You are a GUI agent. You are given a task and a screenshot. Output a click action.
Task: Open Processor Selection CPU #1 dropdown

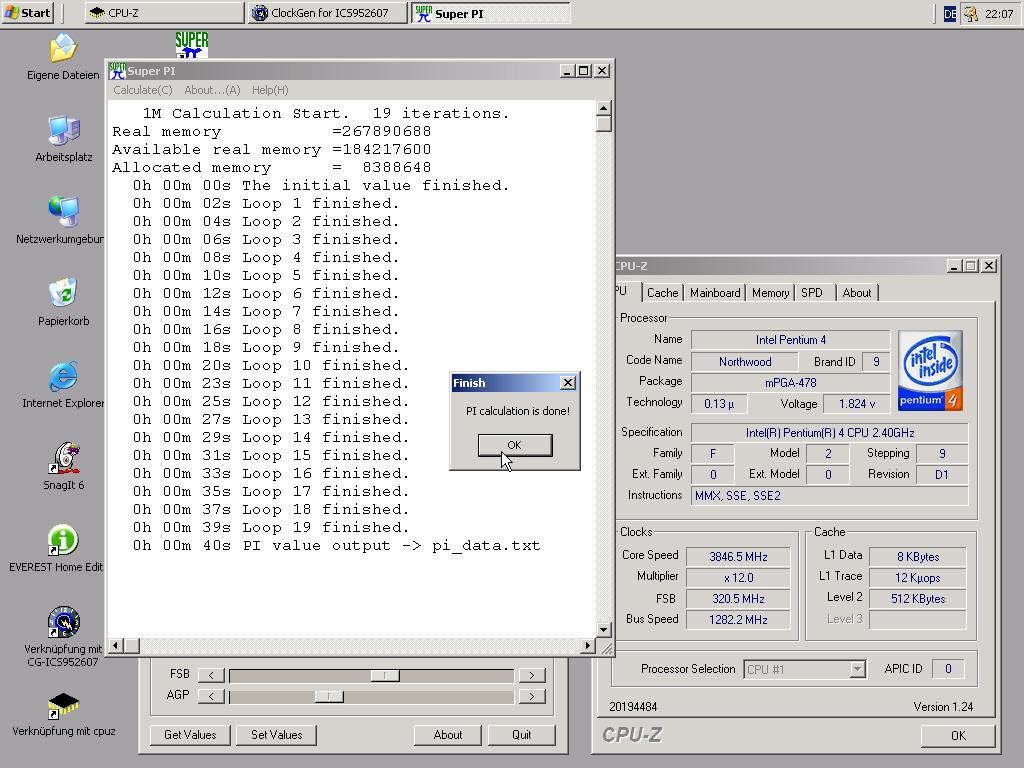[805, 669]
